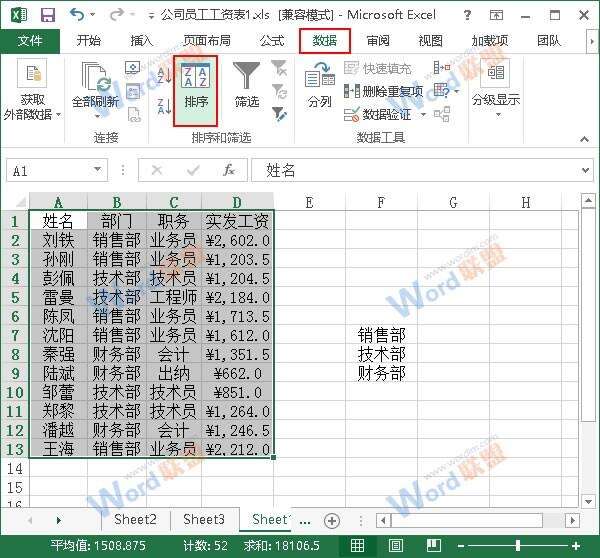The image size is (600, 558).
Task: Select cell containing 雷曼
Action: [58, 297]
